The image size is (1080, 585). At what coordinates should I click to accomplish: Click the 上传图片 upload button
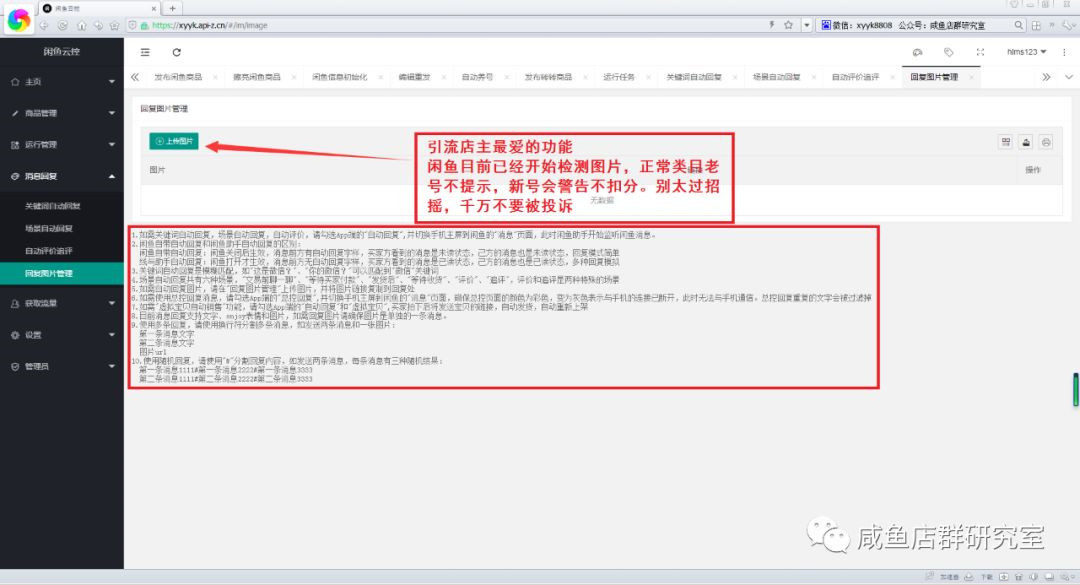[174, 141]
